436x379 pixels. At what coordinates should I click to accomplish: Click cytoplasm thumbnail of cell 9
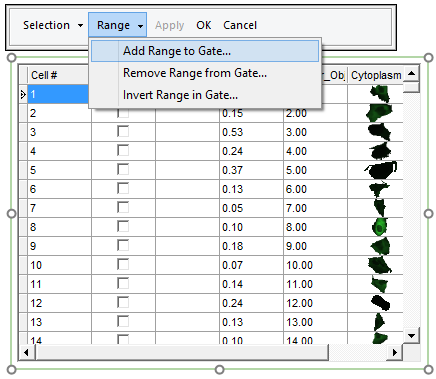[x=380, y=246]
